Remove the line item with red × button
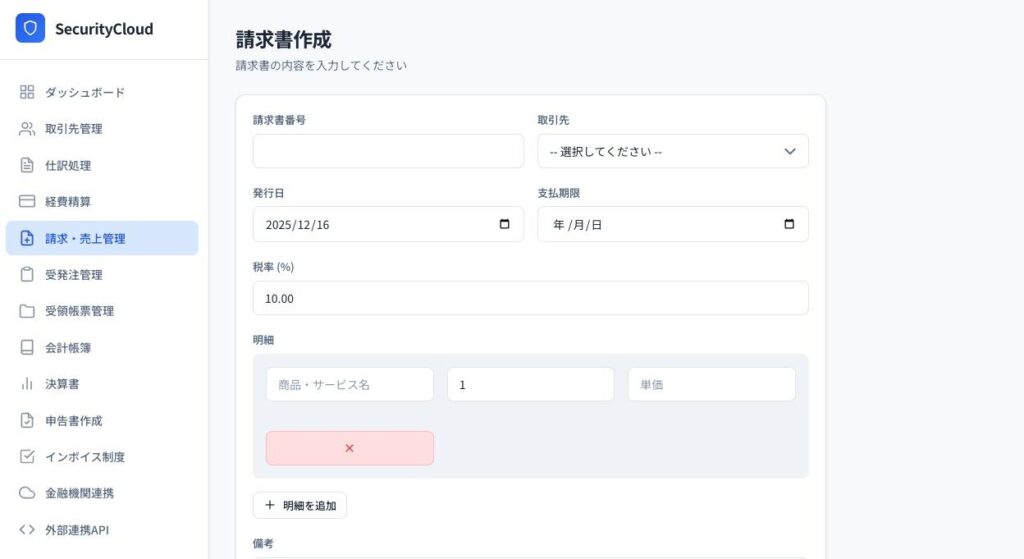 click(349, 448)
